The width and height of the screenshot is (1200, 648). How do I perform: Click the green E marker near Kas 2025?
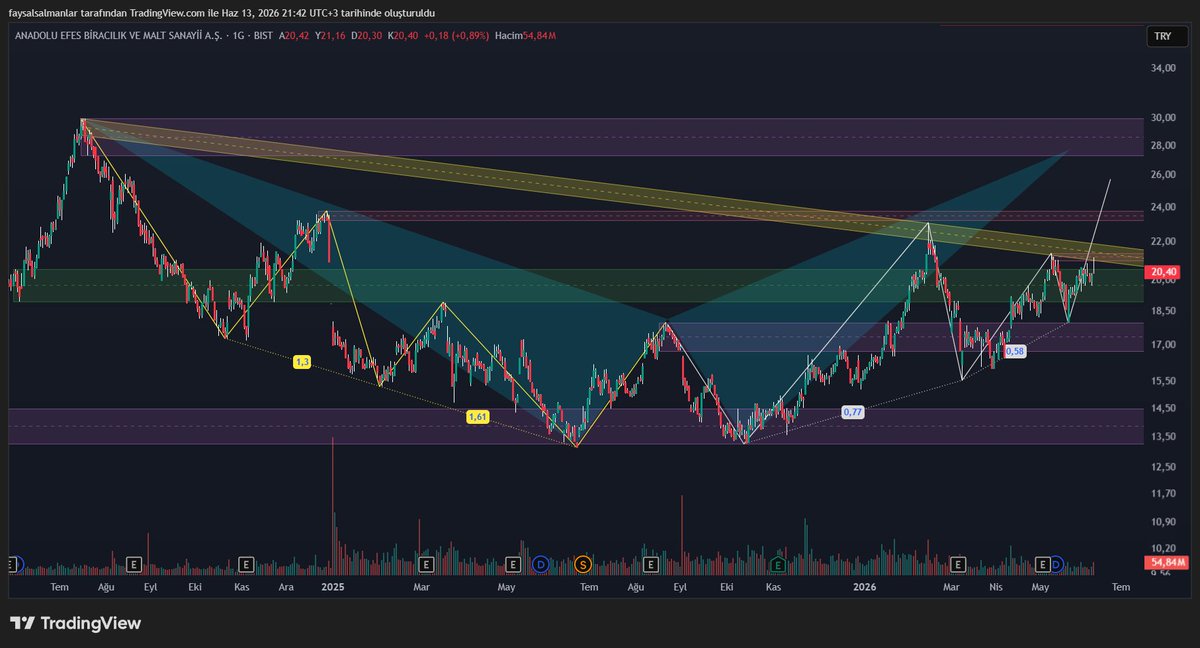tap(776, 565)
